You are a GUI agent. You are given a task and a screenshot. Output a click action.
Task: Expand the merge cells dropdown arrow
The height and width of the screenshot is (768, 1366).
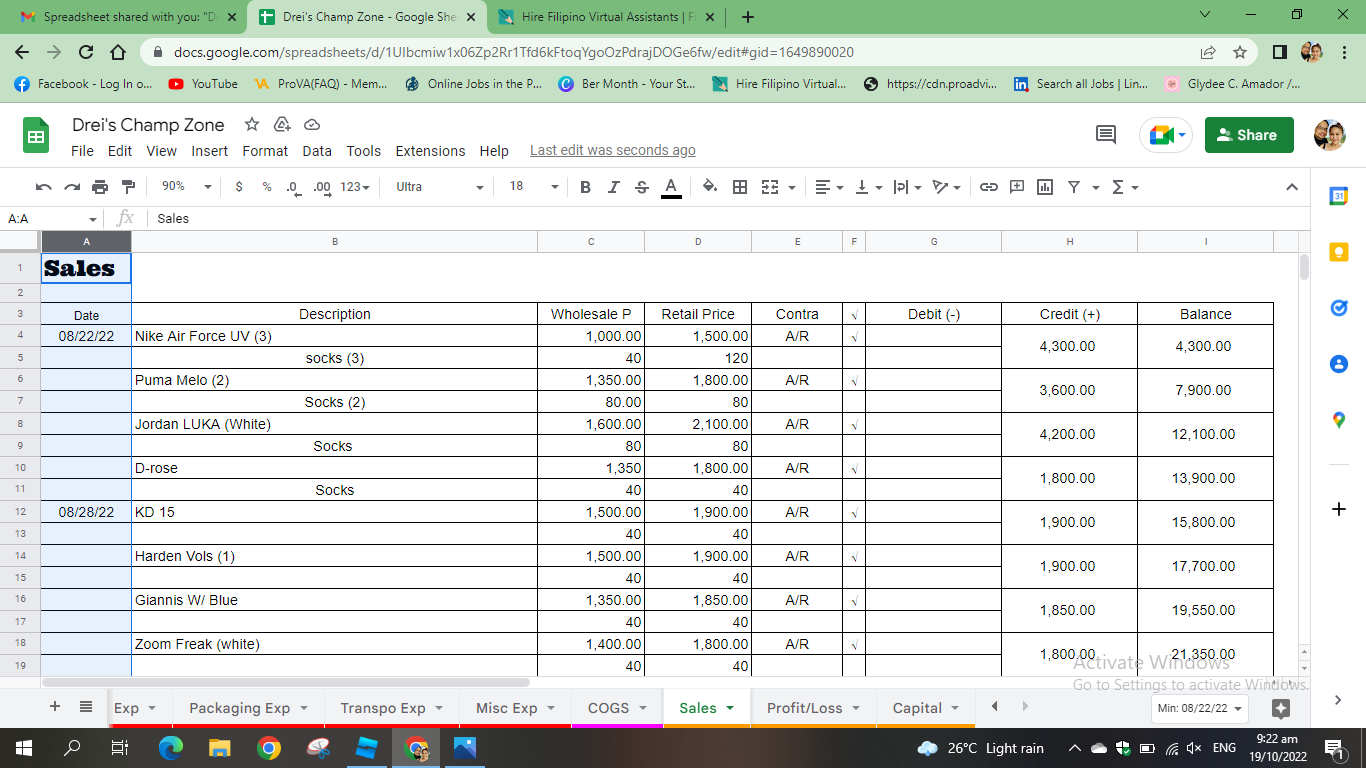[792, 187]
